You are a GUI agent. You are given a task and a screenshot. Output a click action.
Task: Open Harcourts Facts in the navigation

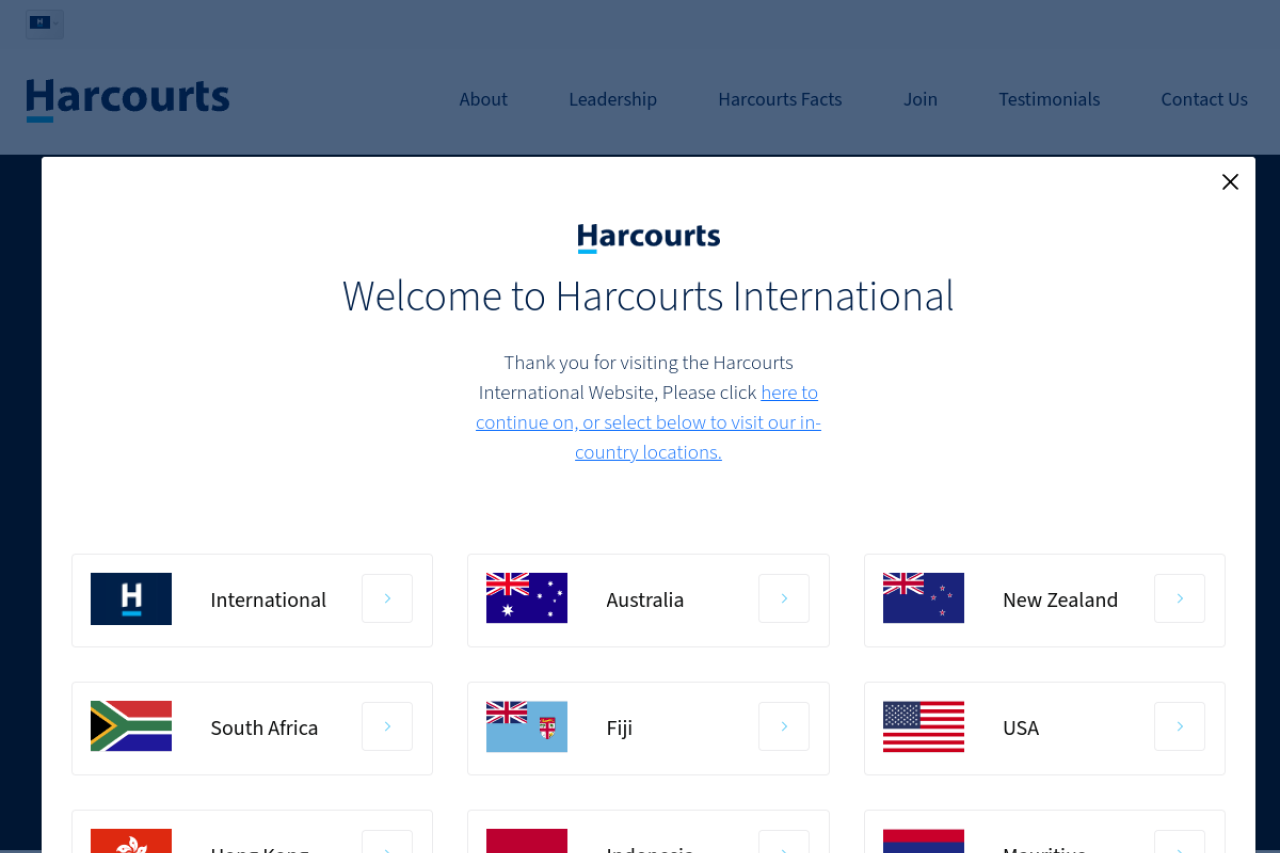[779, 100]
